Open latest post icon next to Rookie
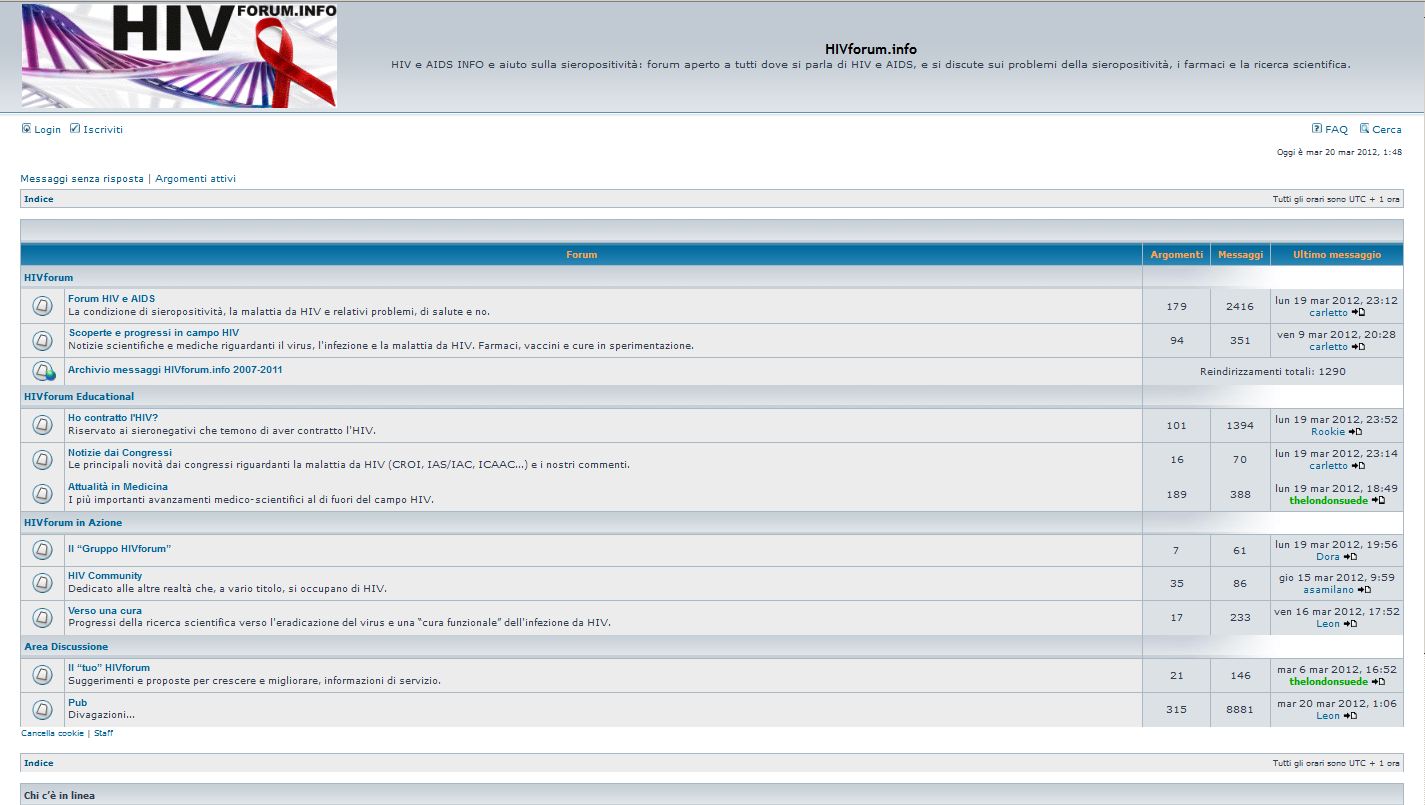 point(1355,432)
